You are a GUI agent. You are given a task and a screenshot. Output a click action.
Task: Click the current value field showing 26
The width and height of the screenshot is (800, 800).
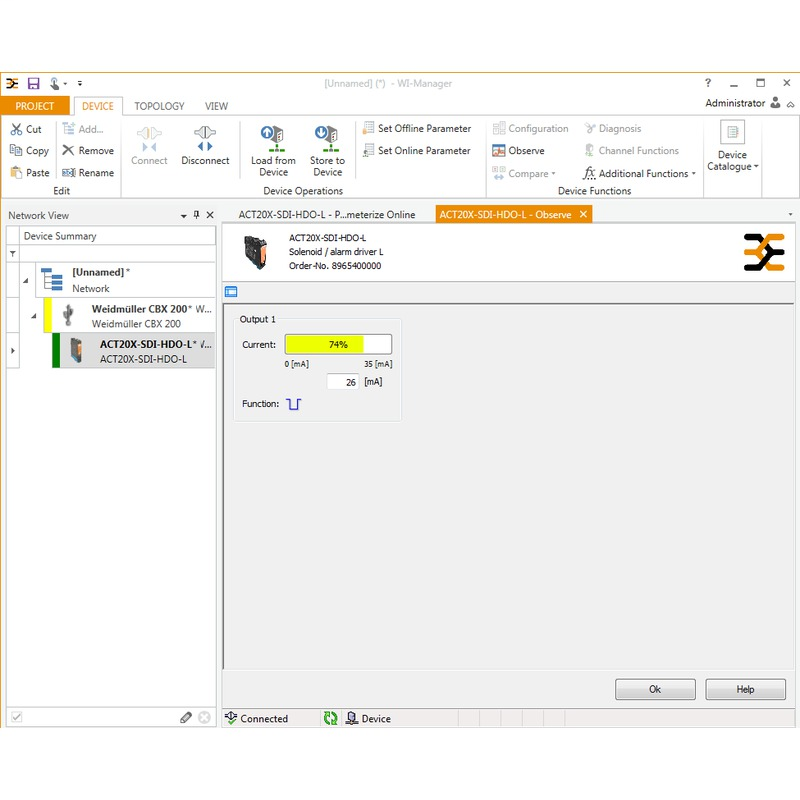[343, 382]
